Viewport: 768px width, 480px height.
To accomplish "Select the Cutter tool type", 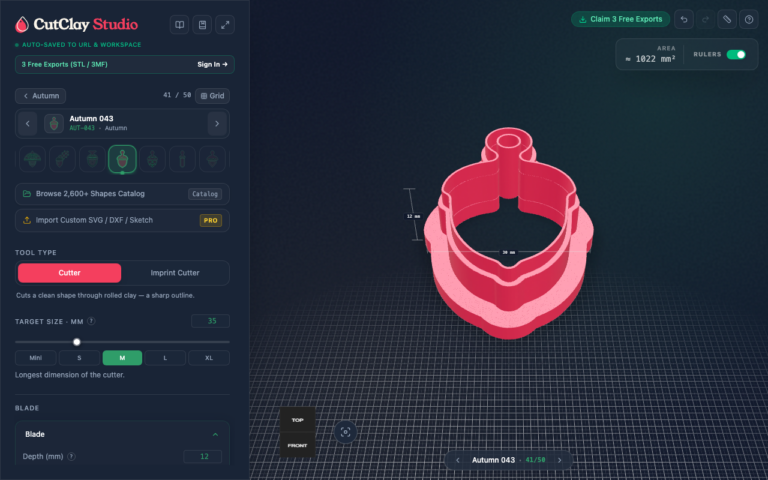I will [70, 273].
